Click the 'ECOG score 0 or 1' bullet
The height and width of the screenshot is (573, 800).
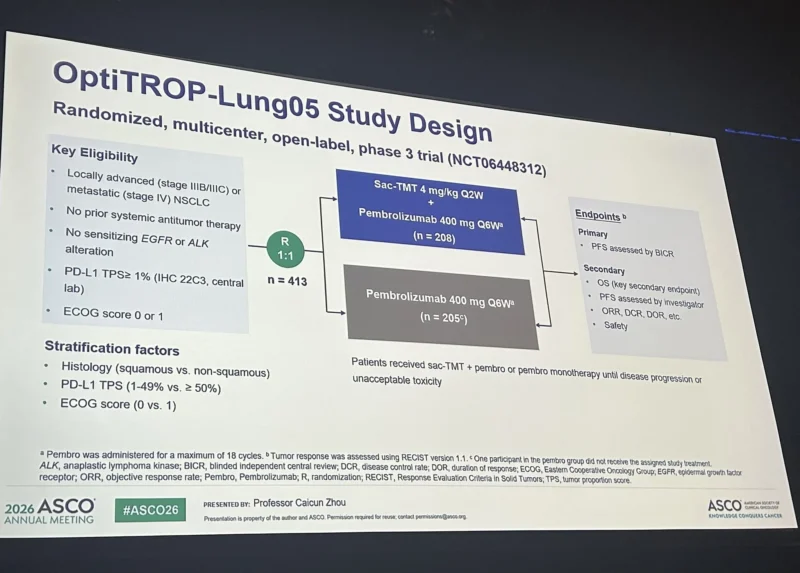113,313
